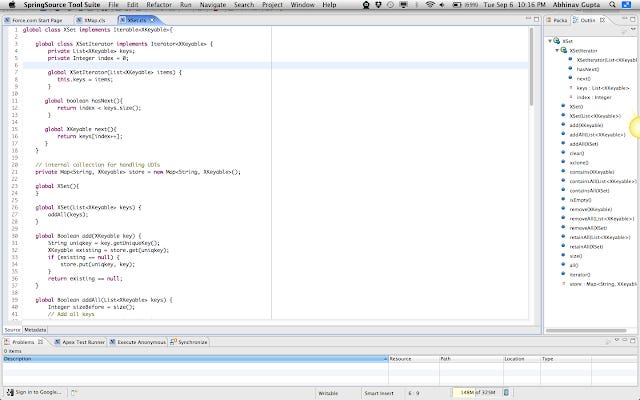This screenshot has height=400, width=640.
Task: Click the battery status icon
Action: [x=457, y=5]
